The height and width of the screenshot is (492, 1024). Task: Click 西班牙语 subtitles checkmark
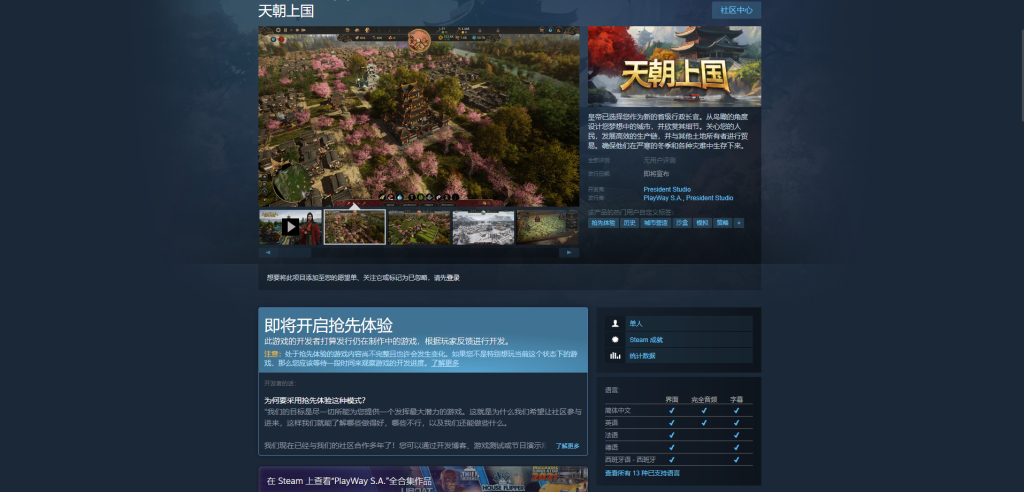point(736,460)
